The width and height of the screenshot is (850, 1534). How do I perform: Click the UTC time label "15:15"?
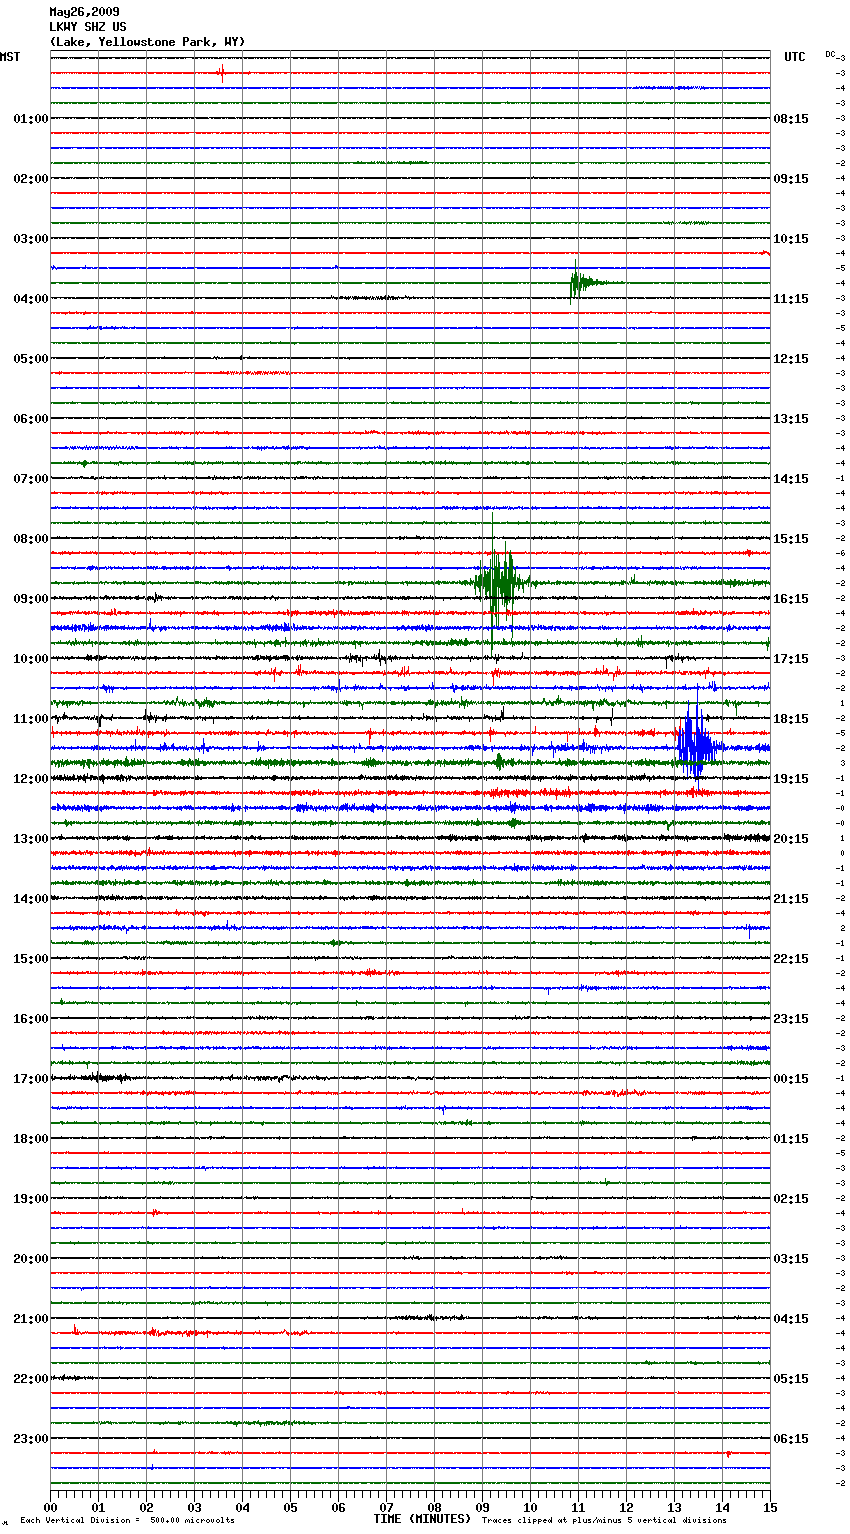(x=791, y=539)
